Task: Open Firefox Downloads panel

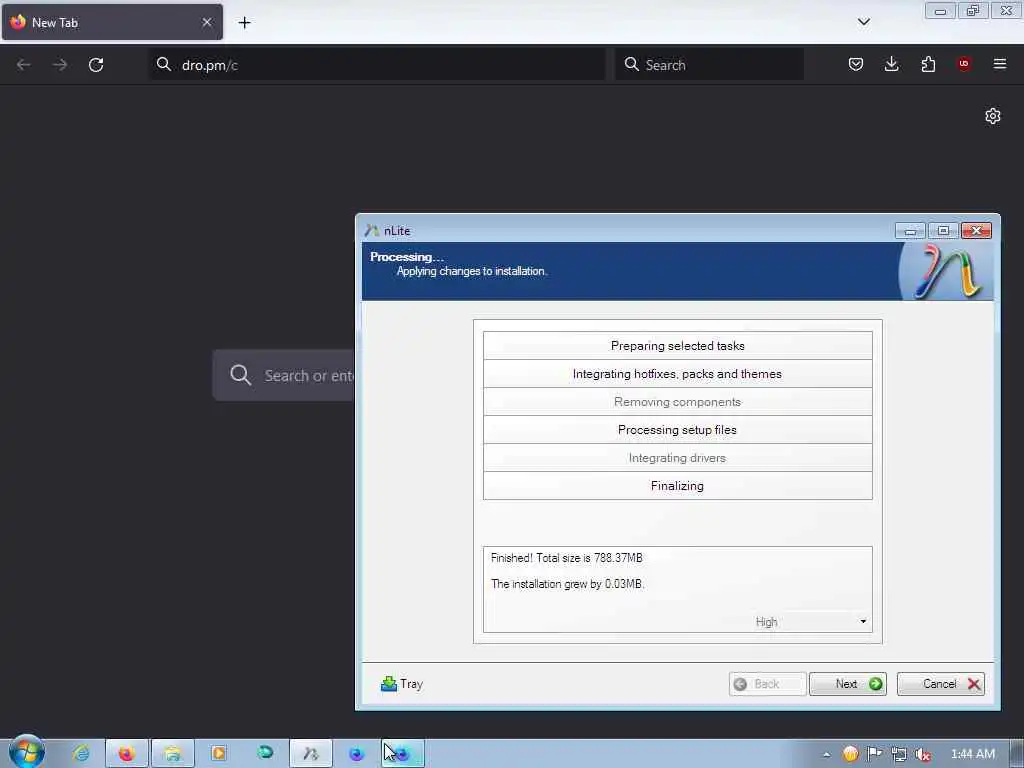Action: (891, 64)
